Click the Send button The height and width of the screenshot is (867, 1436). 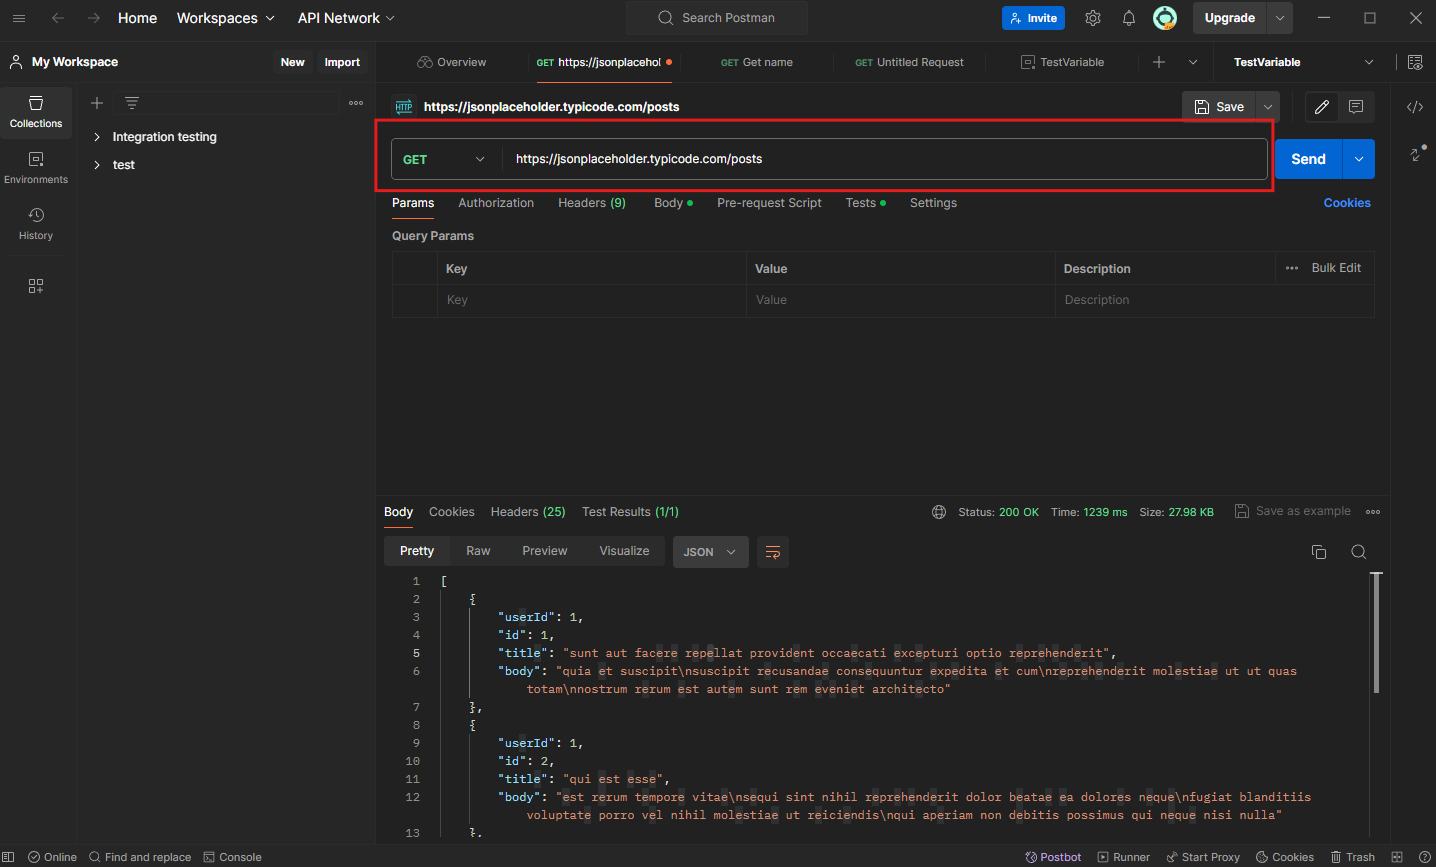pos(1308,159)
